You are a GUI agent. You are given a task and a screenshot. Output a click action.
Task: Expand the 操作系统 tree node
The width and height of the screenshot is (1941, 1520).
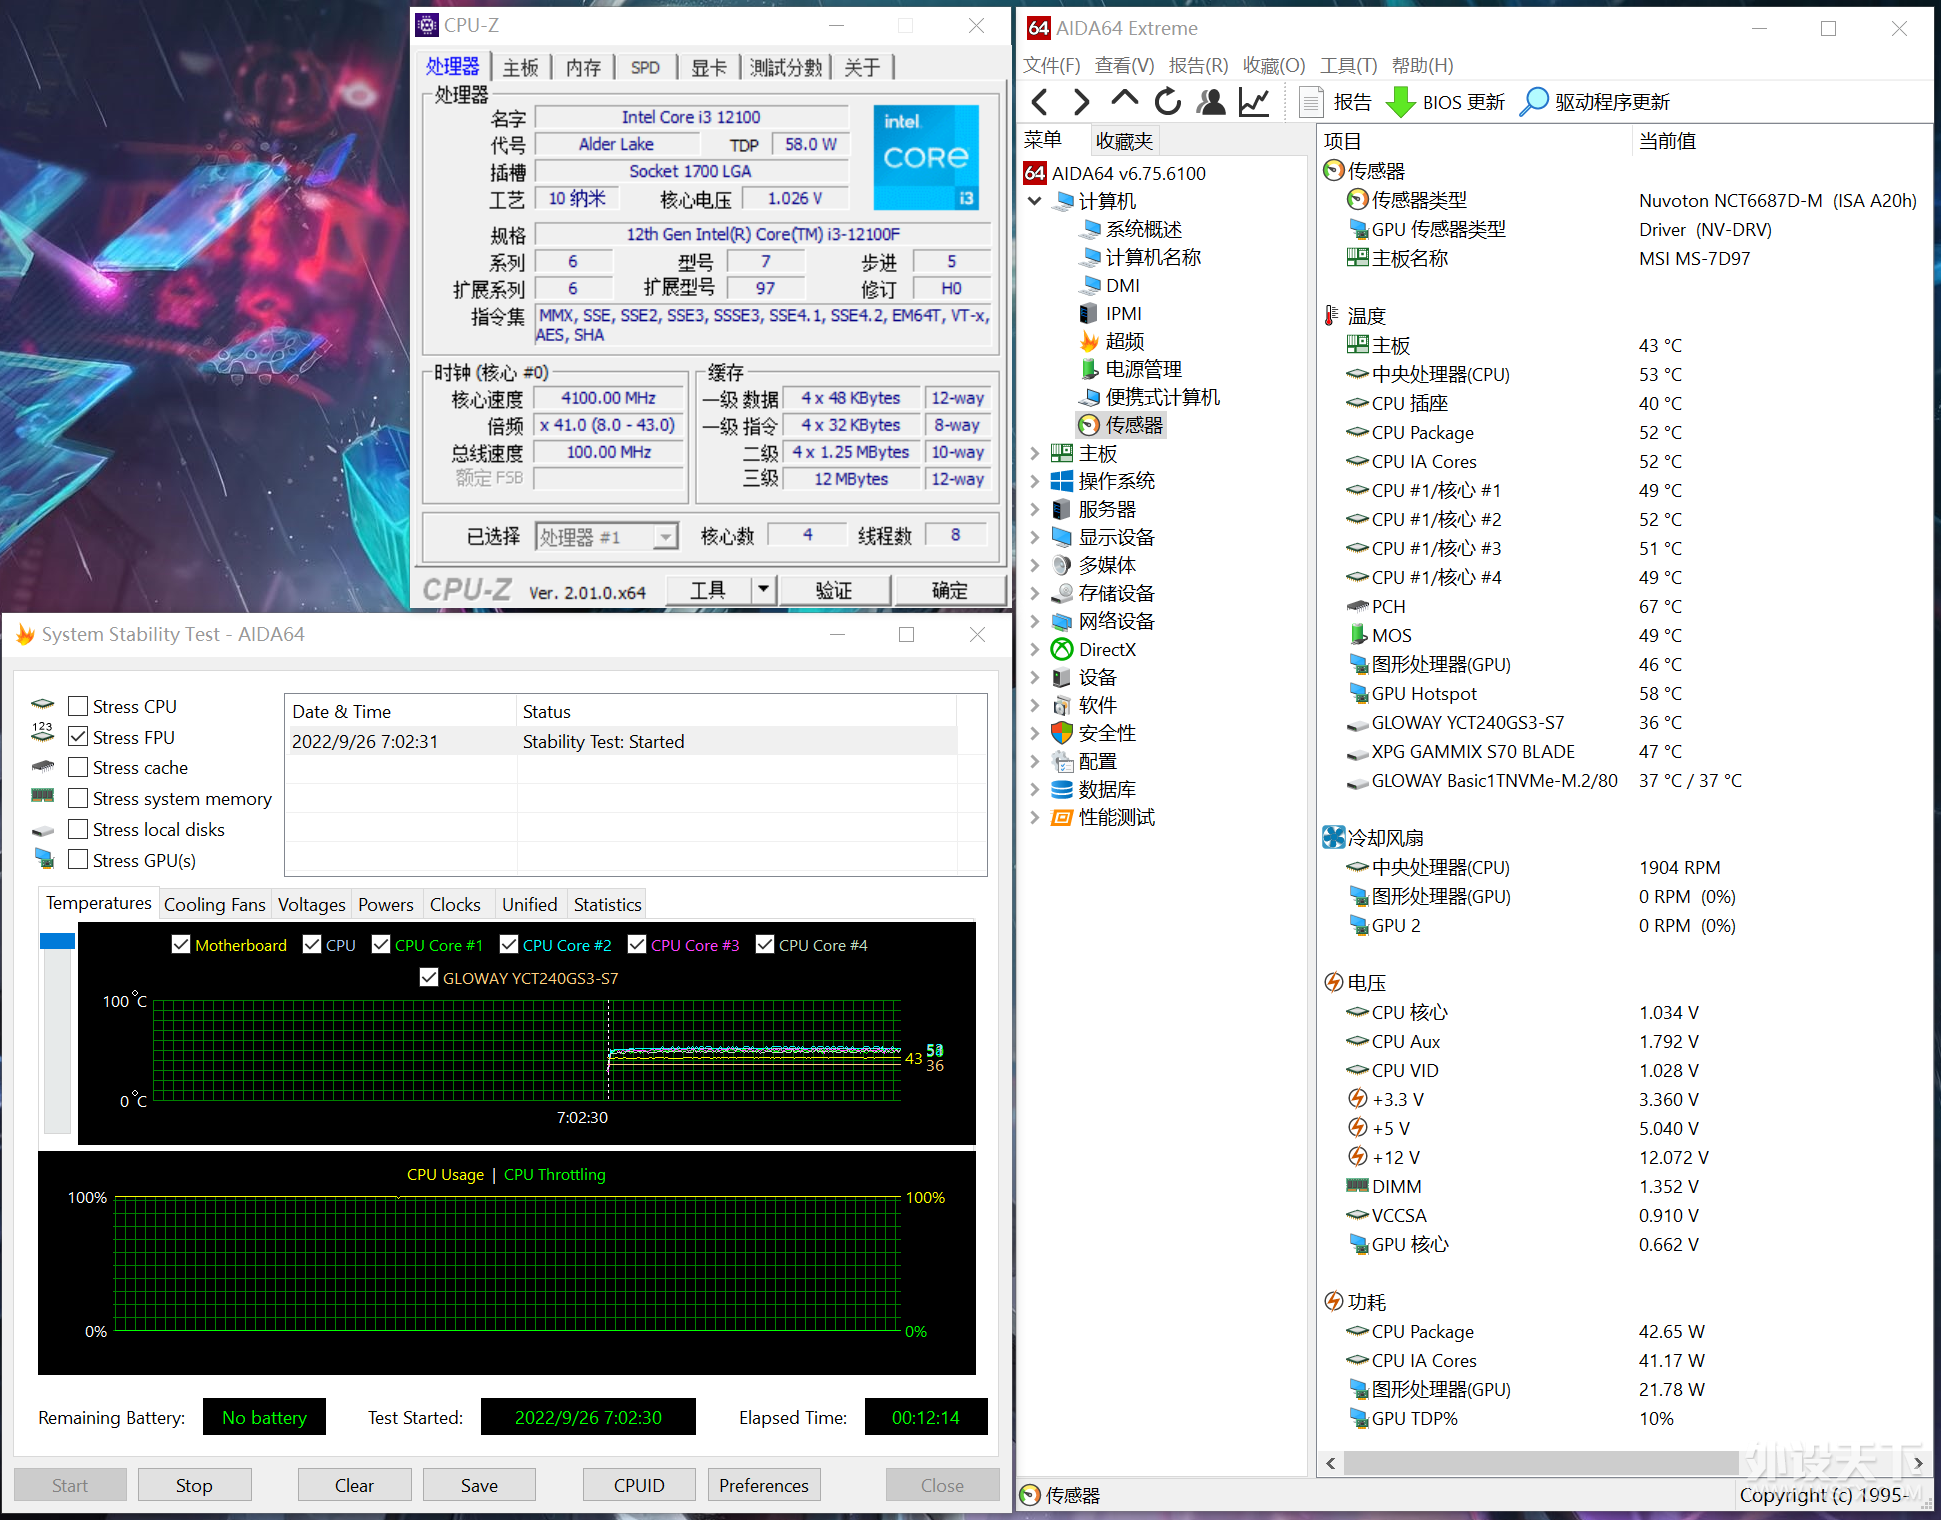click(1035, 481)
